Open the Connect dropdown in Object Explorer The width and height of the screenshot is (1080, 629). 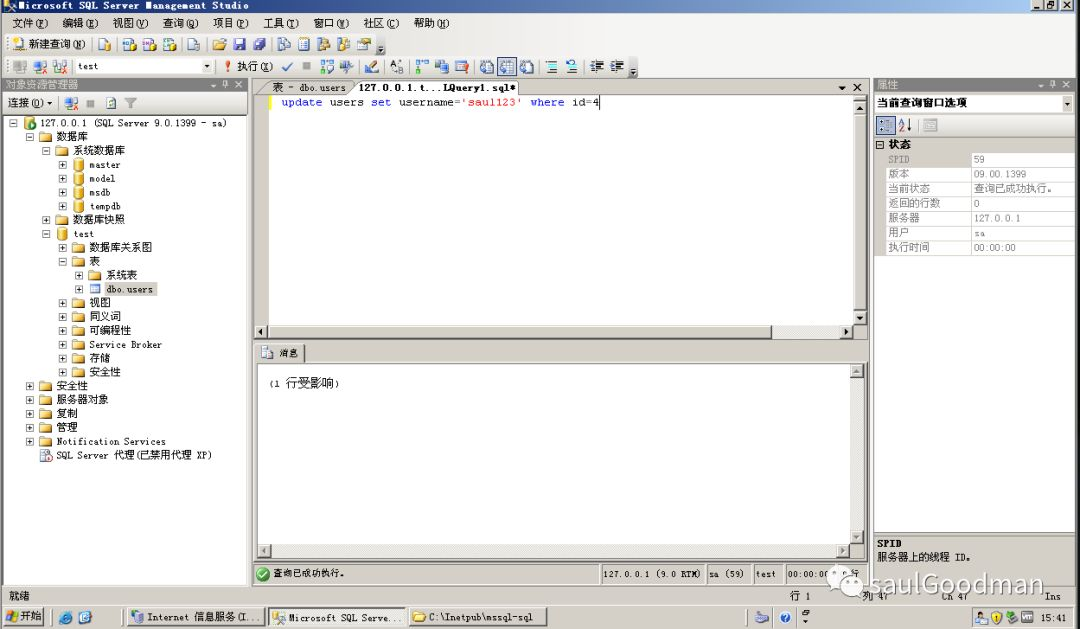point(30,103)
